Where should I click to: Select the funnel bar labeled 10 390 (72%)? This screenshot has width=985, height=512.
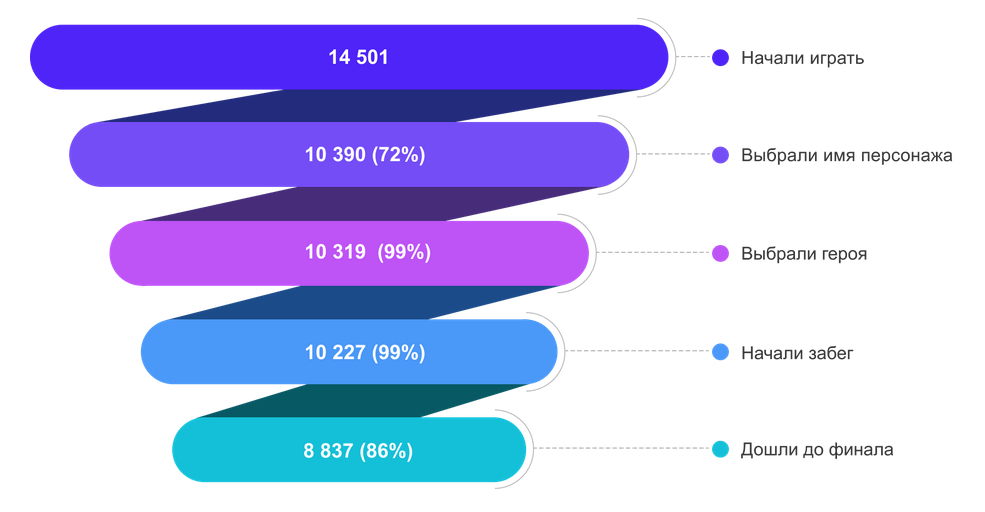point(349,155)
